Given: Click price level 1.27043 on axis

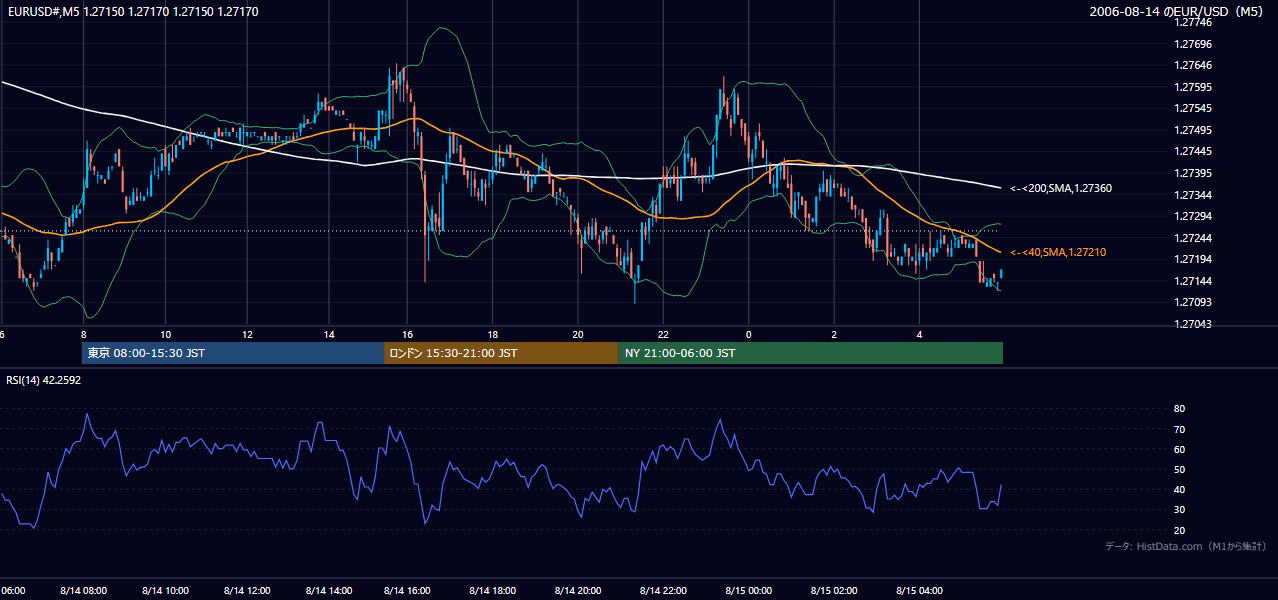Looking at the screenshot, I should 1193,324.
